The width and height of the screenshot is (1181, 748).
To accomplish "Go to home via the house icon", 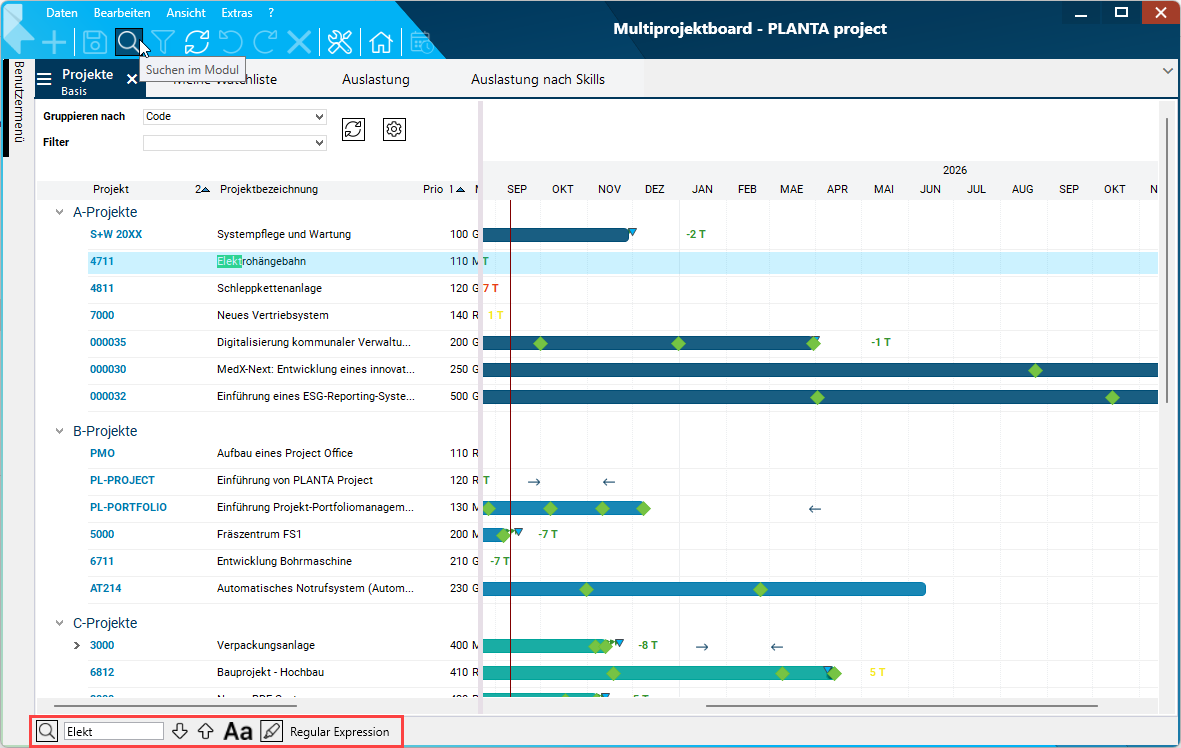I will click(380, 42).
